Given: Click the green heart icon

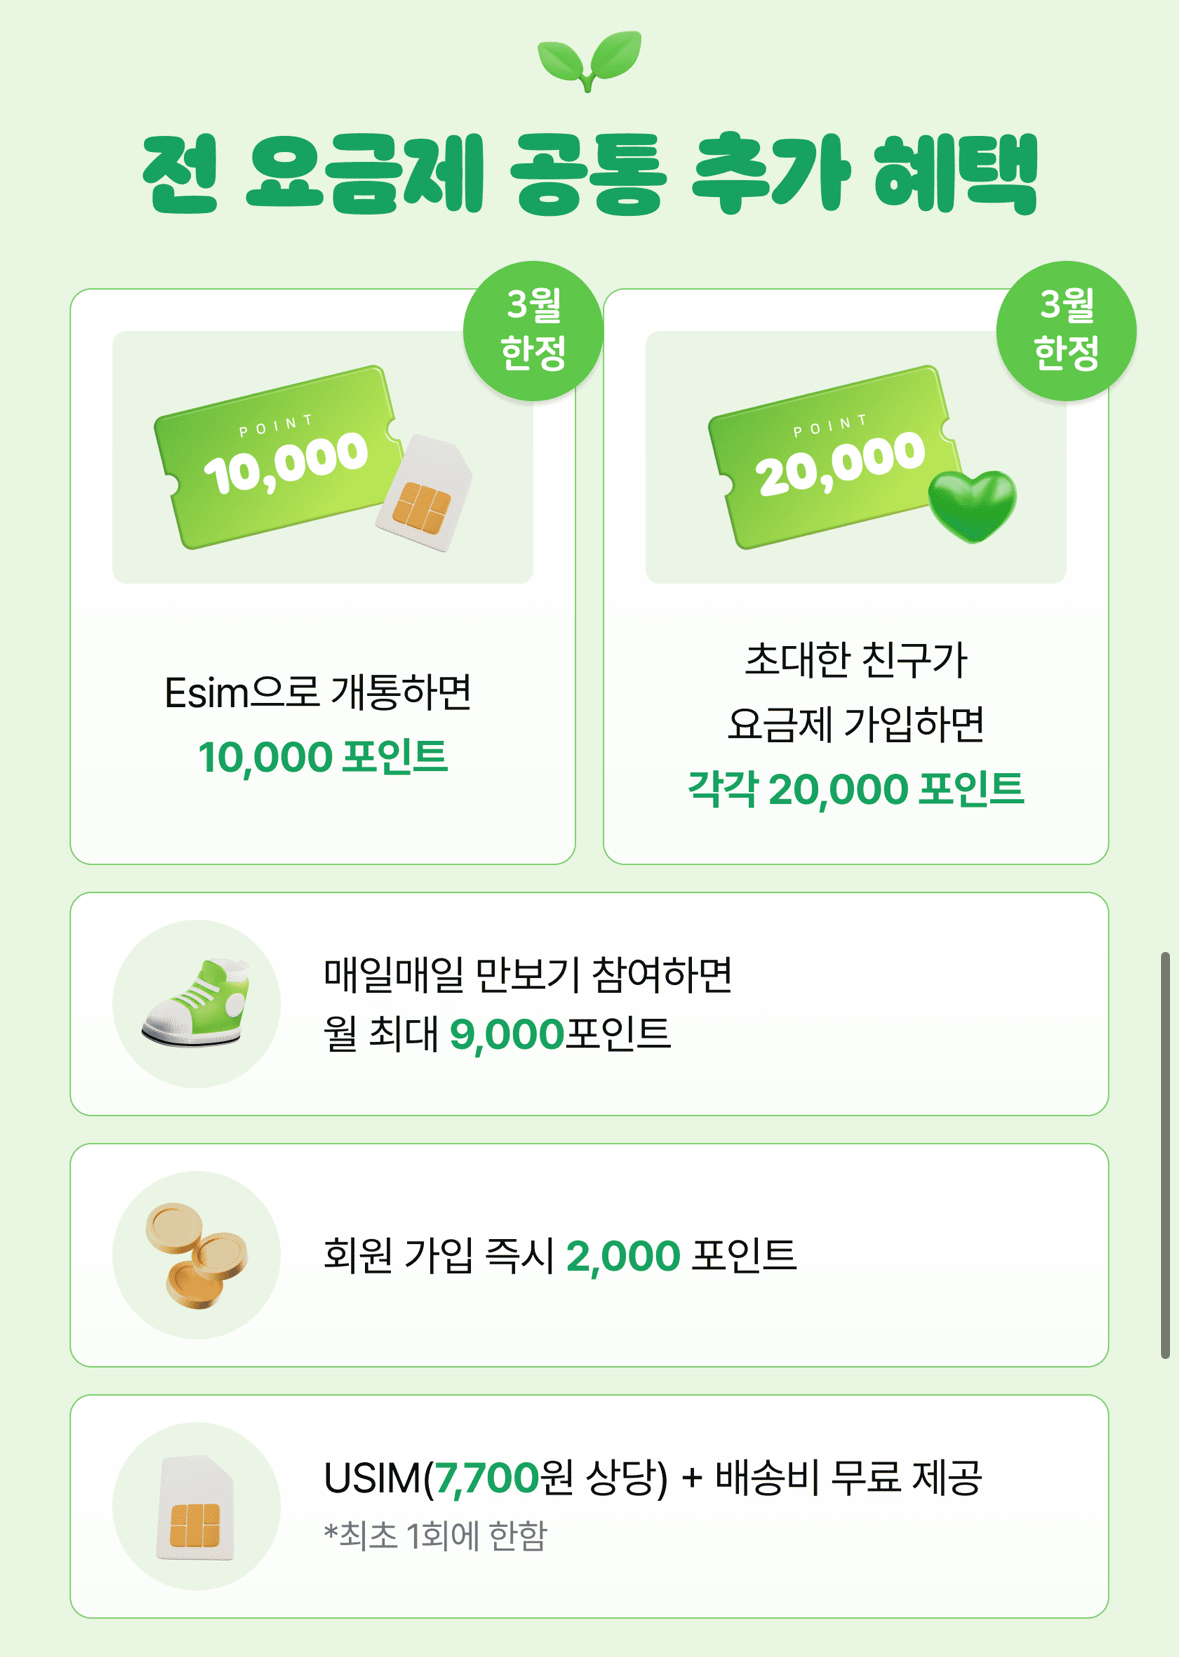Looking at the screenshot, I should [x=972, y=505].
